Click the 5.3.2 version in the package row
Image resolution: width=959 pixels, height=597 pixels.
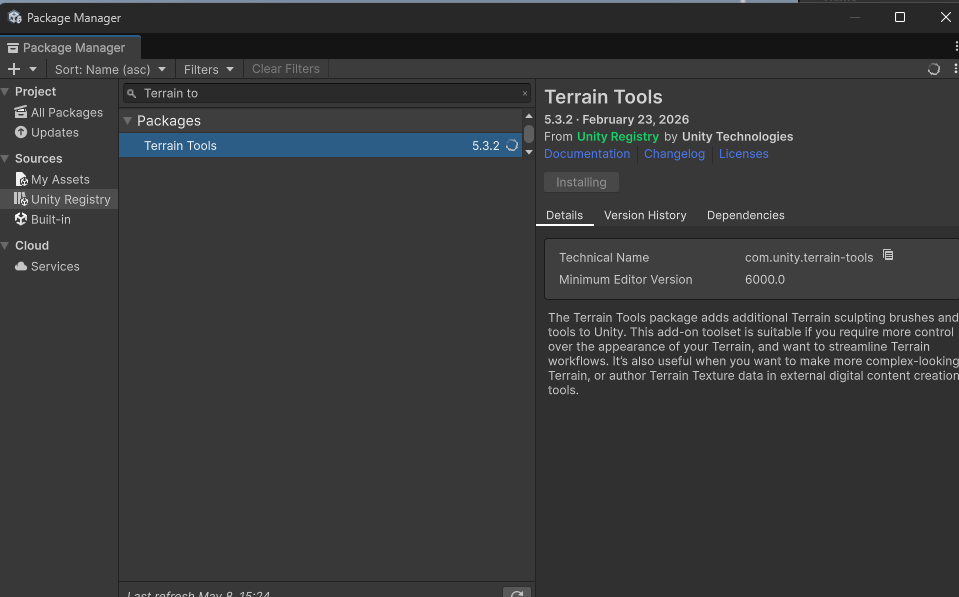coord(486,146)
